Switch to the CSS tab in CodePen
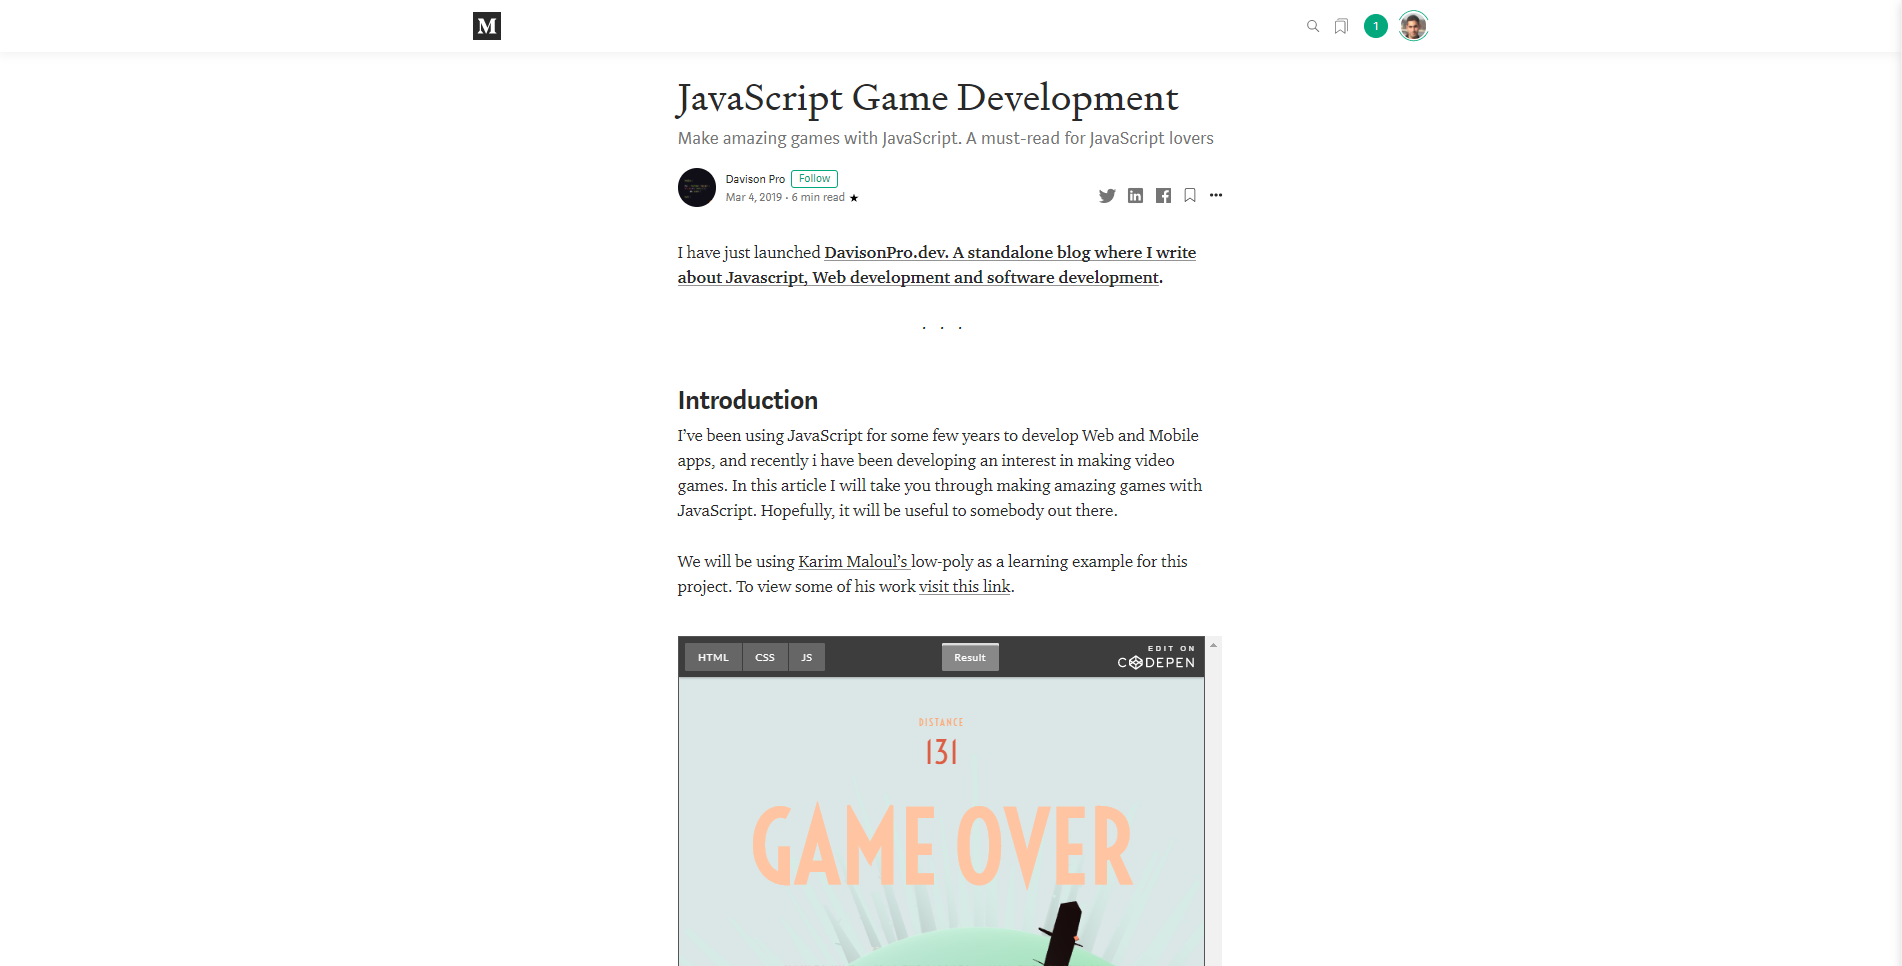This screenshot has width=1902, height=966. click(x=765, y=657)
